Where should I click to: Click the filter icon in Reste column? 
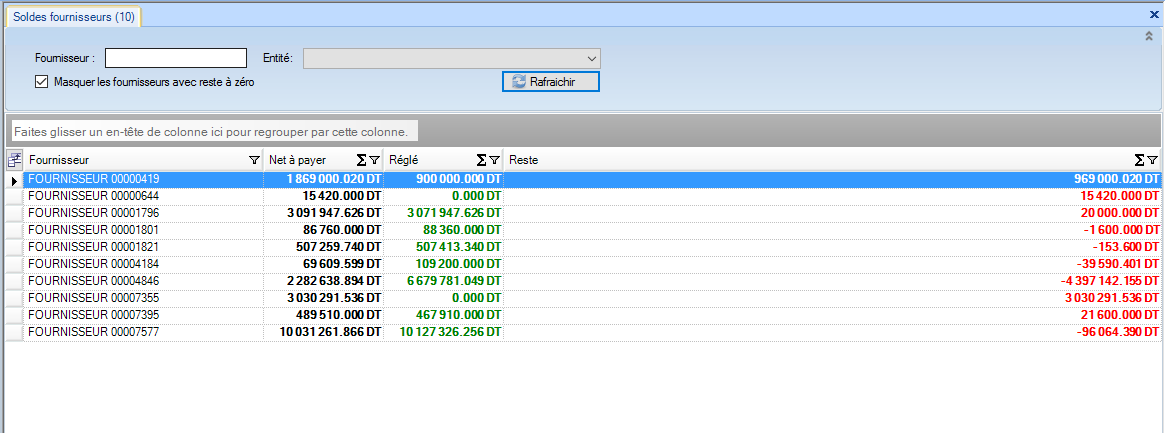[1153, 160]
